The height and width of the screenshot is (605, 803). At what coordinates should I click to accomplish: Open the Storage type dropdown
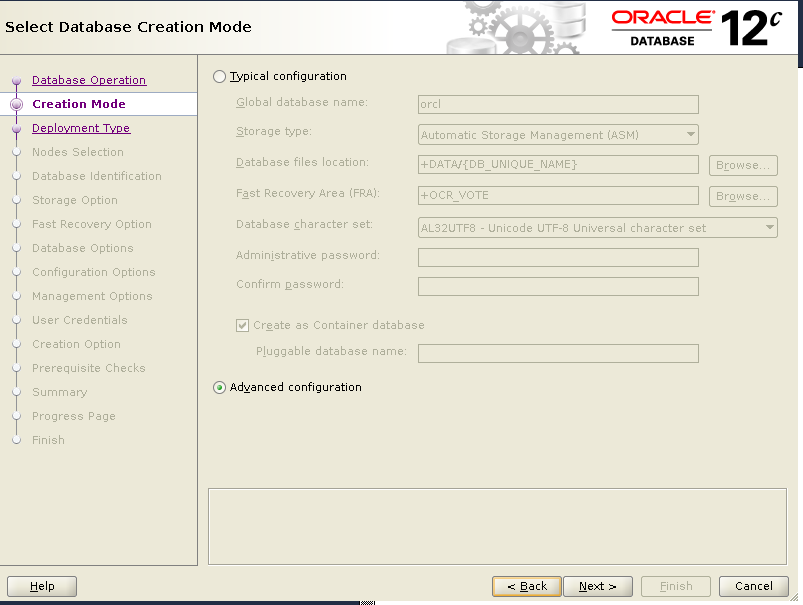click(x=558, y=135)
